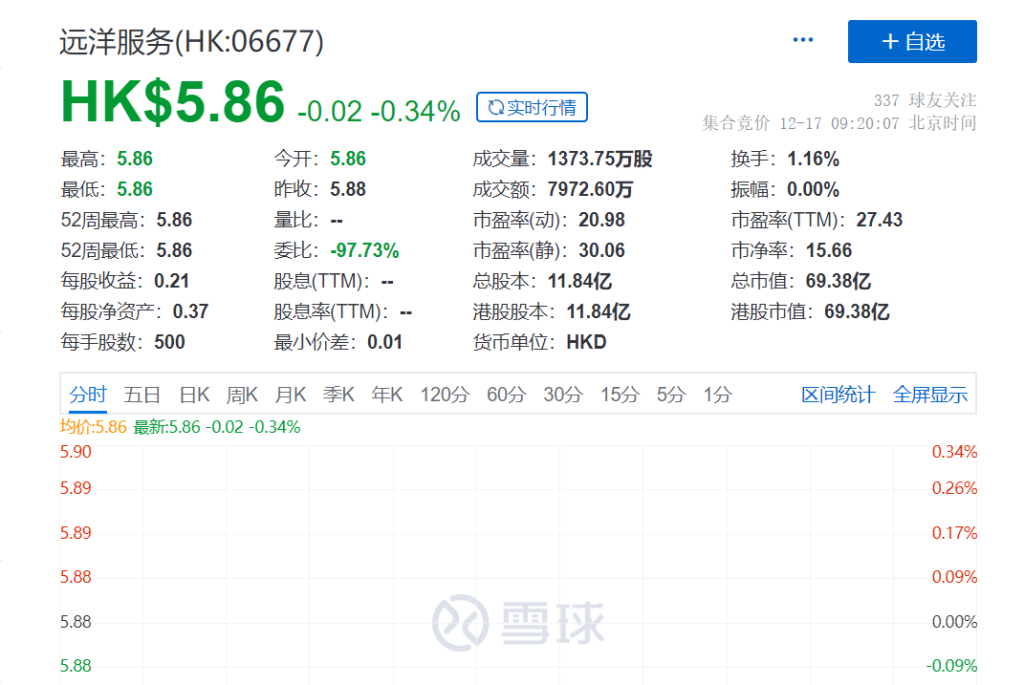
Task: Click the 换手 value 1.16%
Action: (812, 159)
